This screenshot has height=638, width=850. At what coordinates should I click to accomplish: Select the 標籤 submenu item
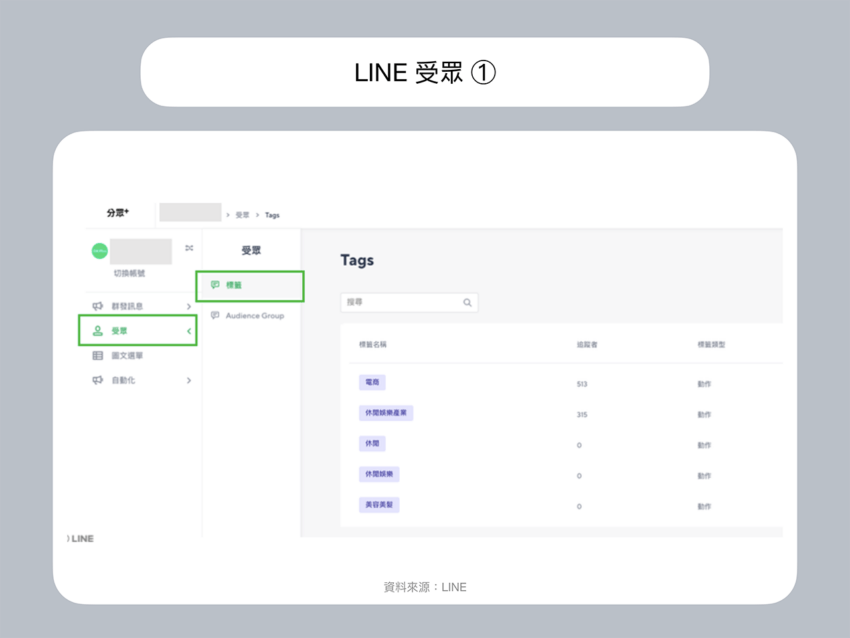[233, 284]
